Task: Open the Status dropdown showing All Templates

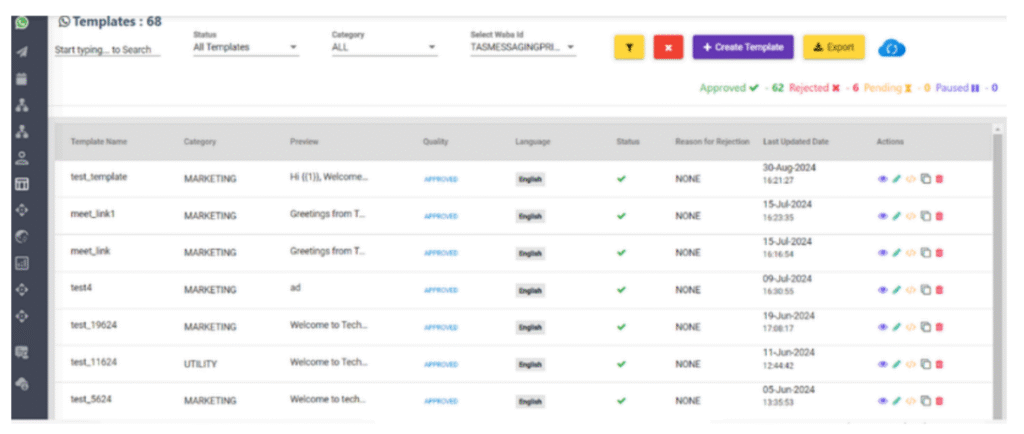Action: 245,47
